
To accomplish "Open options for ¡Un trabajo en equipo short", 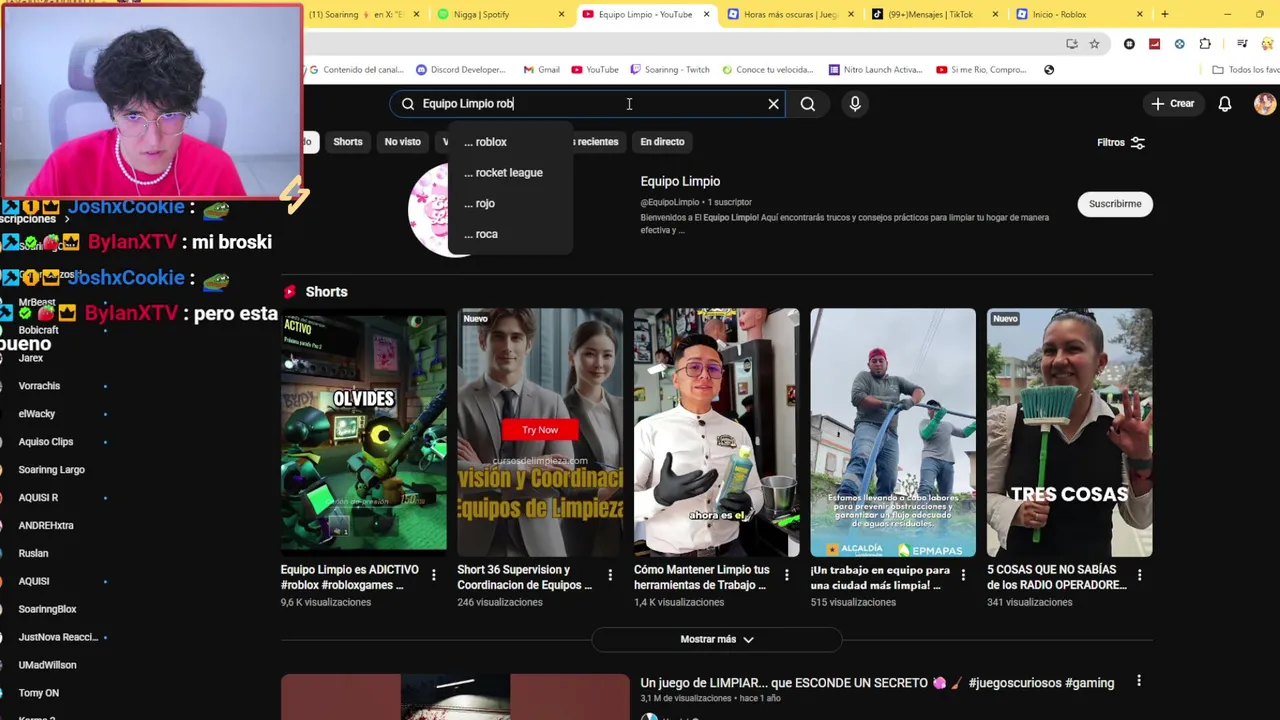I will pos(963,575).
